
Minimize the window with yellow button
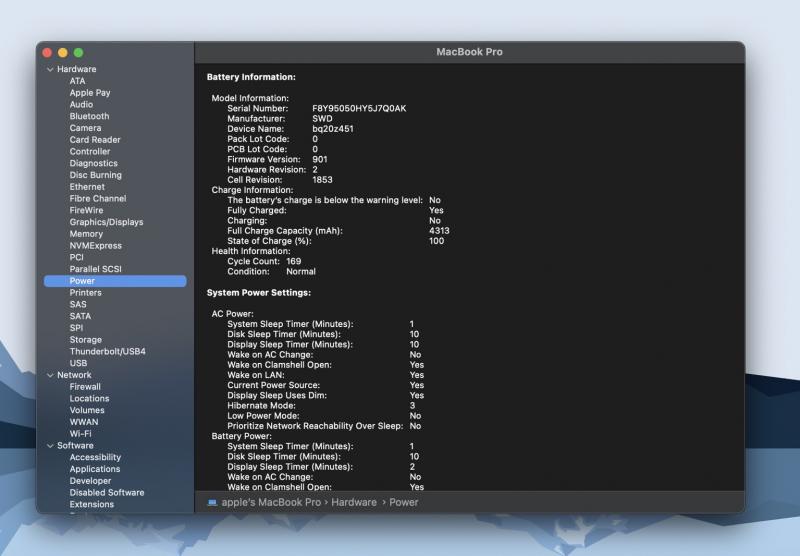63,53
